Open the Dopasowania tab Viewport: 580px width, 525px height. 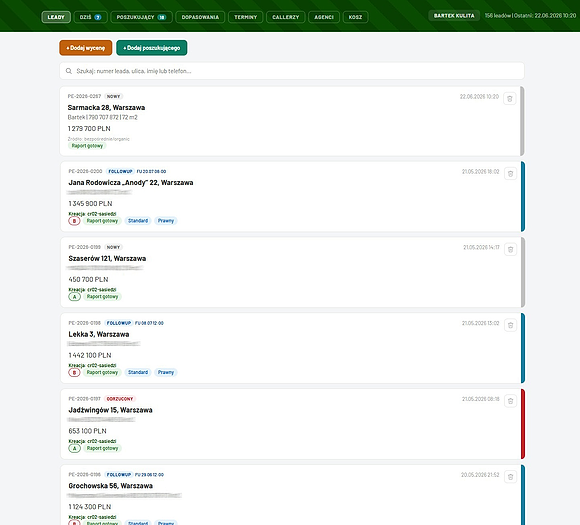(x=200, y=17)
